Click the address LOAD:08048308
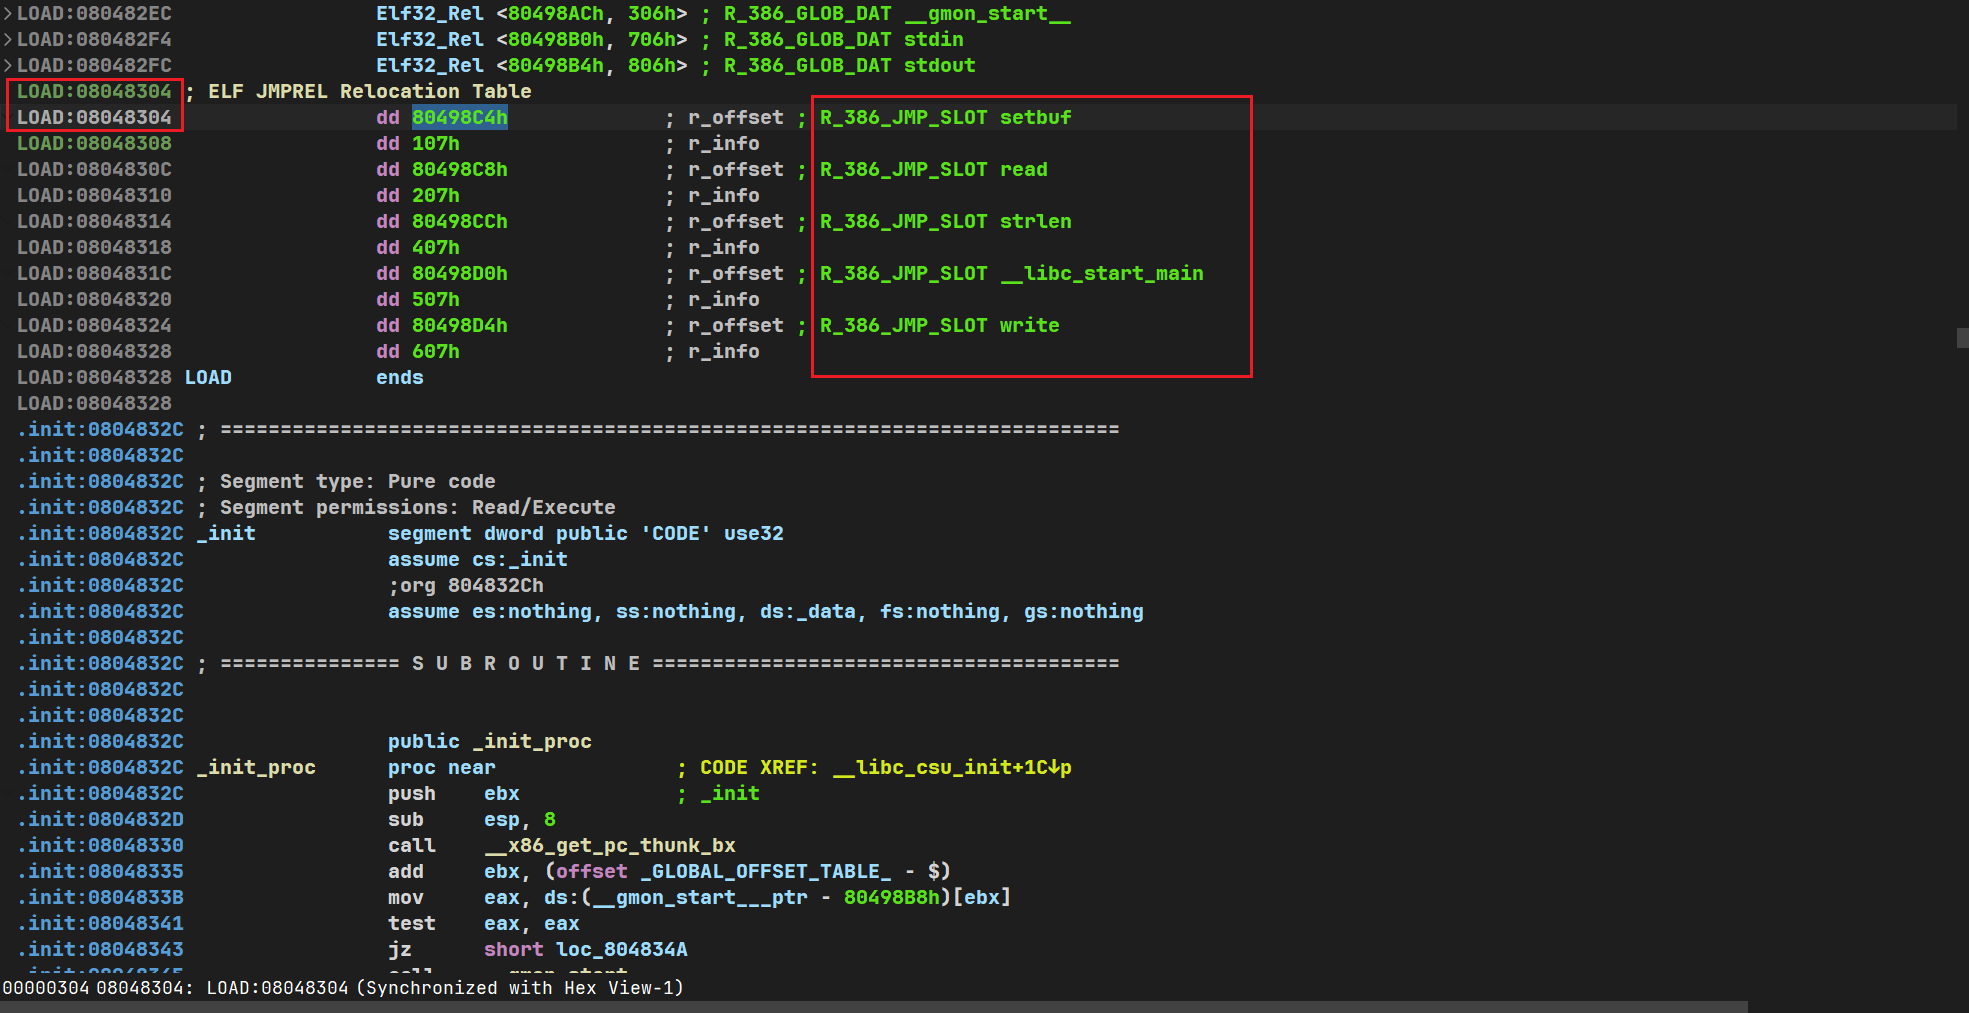 coord(94,144)
